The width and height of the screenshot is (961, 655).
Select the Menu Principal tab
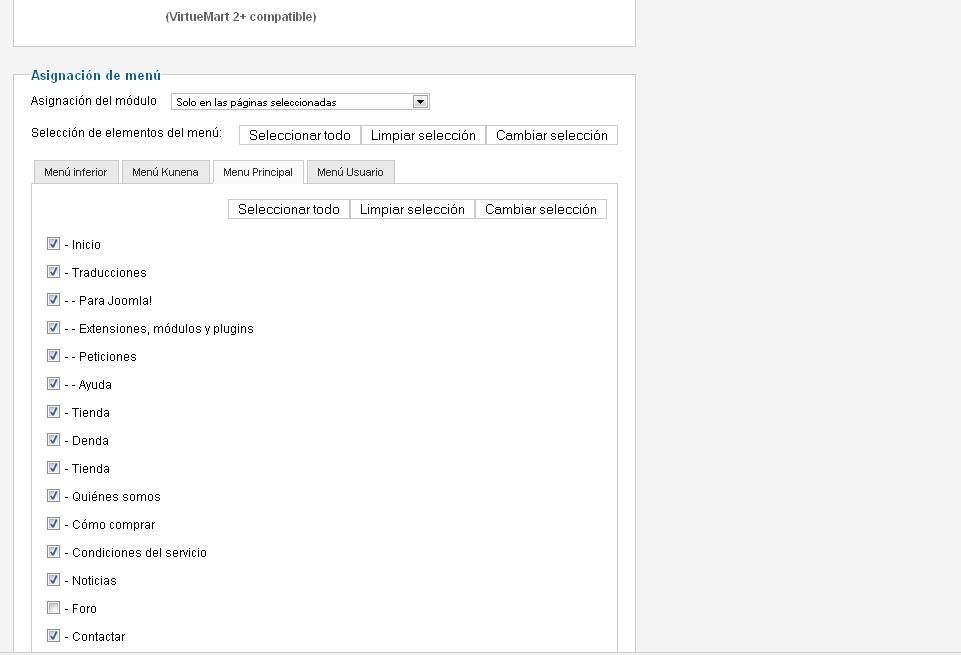[x=258, y=172]
